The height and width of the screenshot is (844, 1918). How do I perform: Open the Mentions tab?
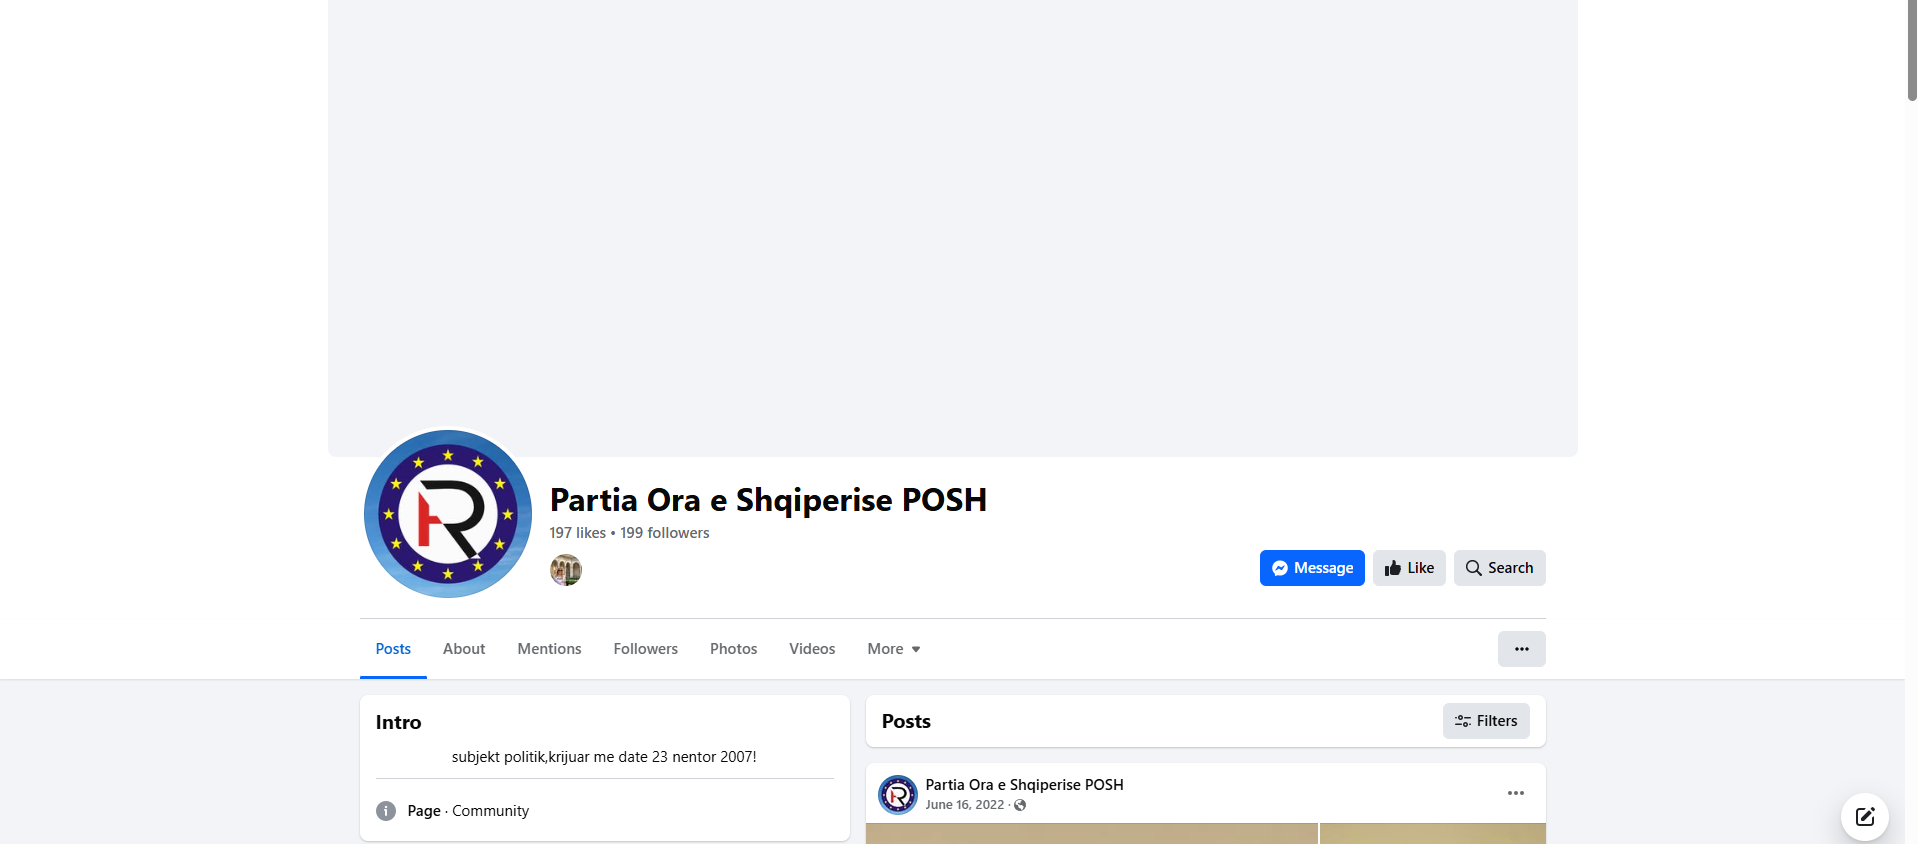(x=549, y=649)
